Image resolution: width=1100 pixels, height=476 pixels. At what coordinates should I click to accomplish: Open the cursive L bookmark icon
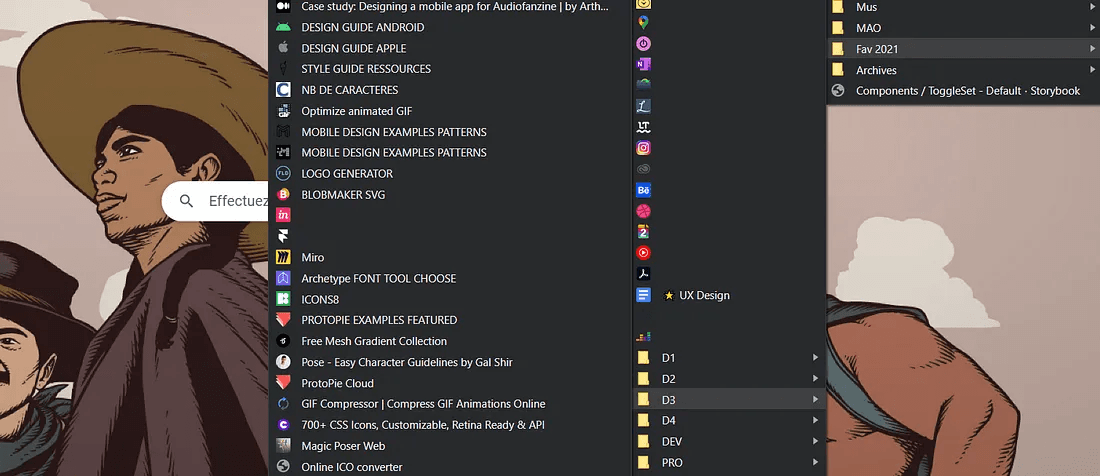click(643, 106)
